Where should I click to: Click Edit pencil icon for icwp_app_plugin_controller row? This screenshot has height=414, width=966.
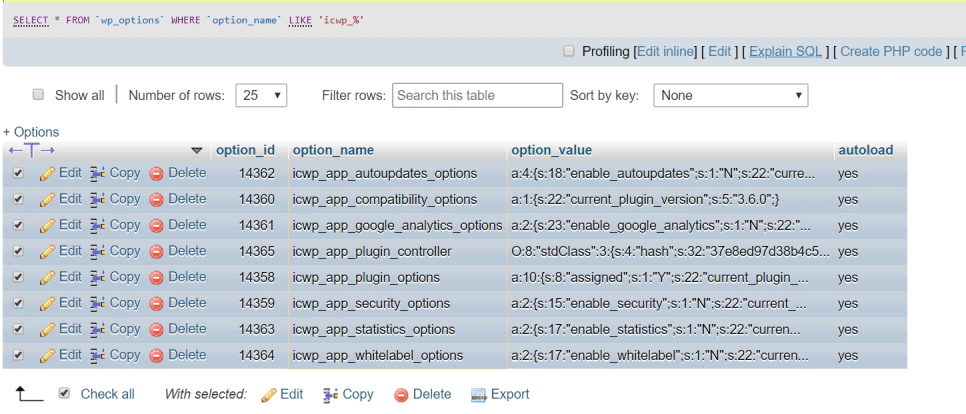tap(47, 252)
